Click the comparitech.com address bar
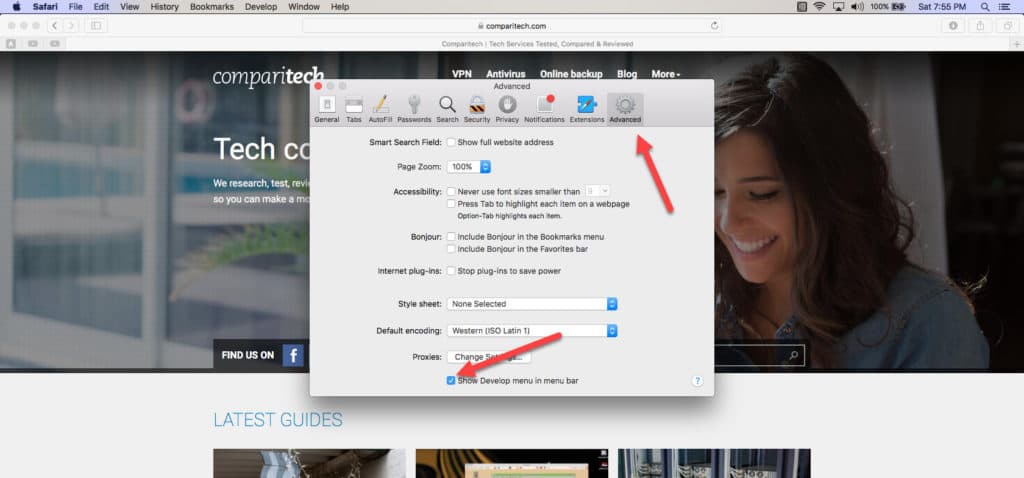This screenshot has height=478, width=1024. (x=512, y=26)
